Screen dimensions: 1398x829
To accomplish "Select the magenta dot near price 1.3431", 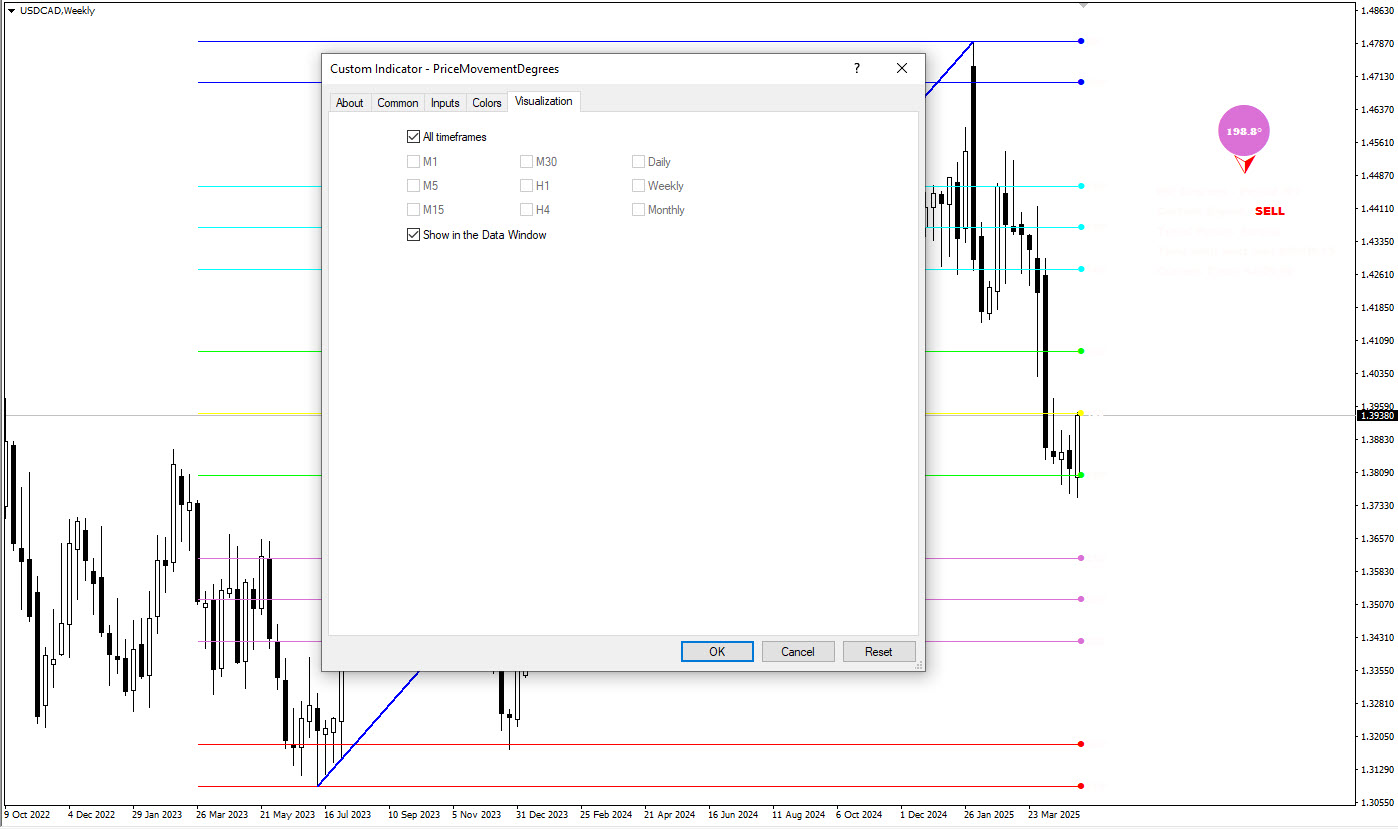I will coord(1081,641).
